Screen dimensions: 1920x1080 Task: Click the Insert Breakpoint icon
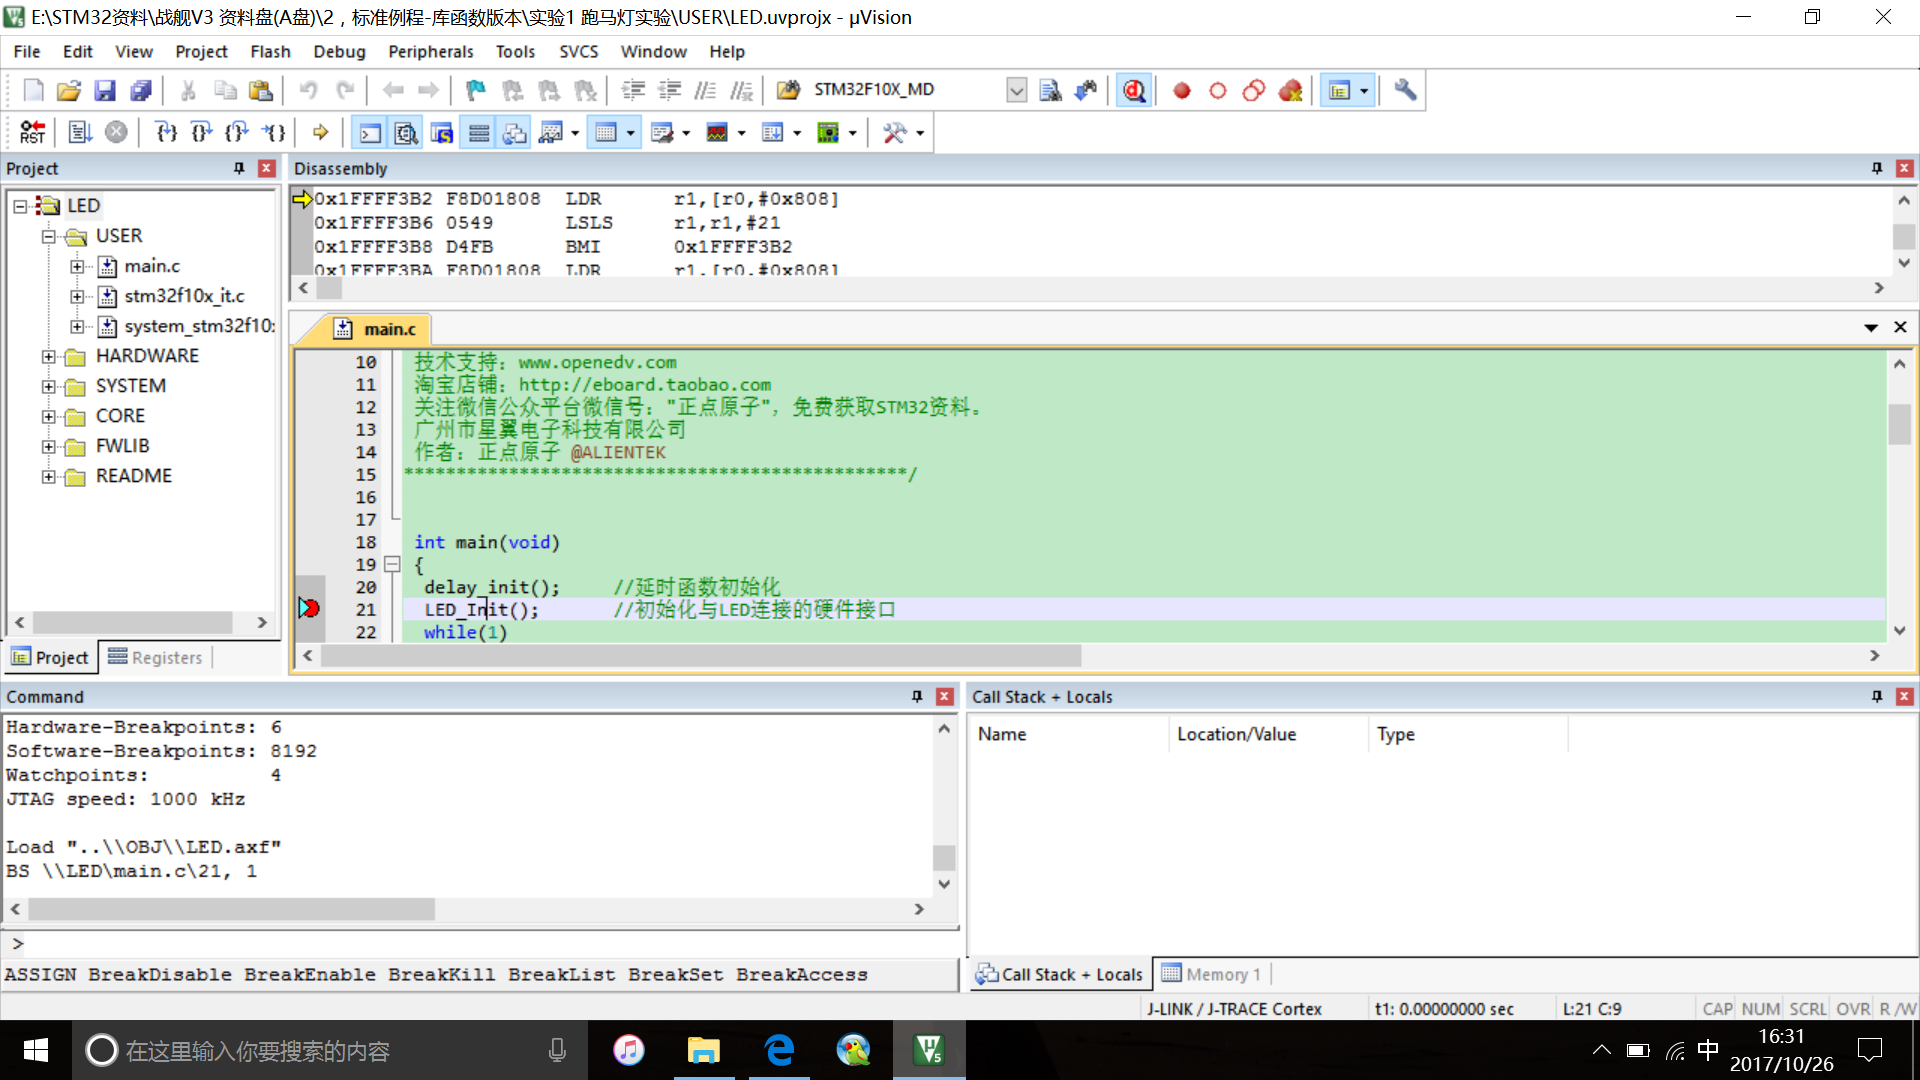(1182, 90)
